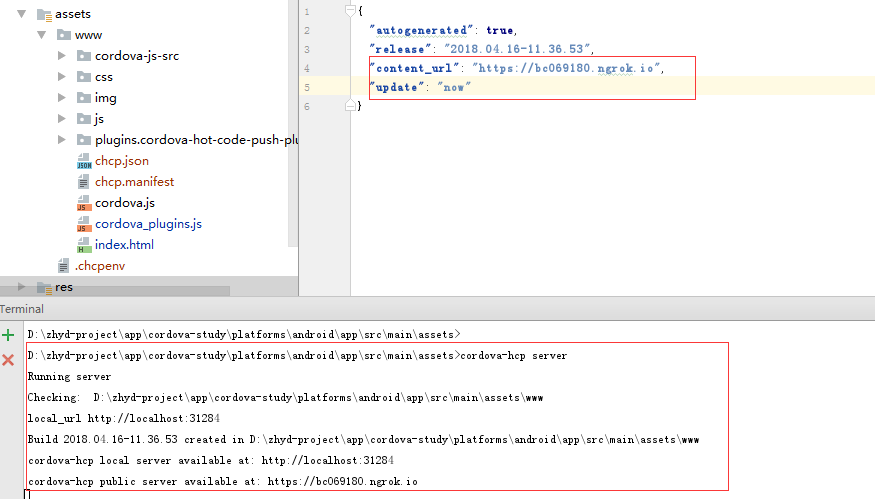Click the 'Build 2018.04.16-11.36.53 created' line
The height and width of the screenshot is (499, 875).
(363, 439)
